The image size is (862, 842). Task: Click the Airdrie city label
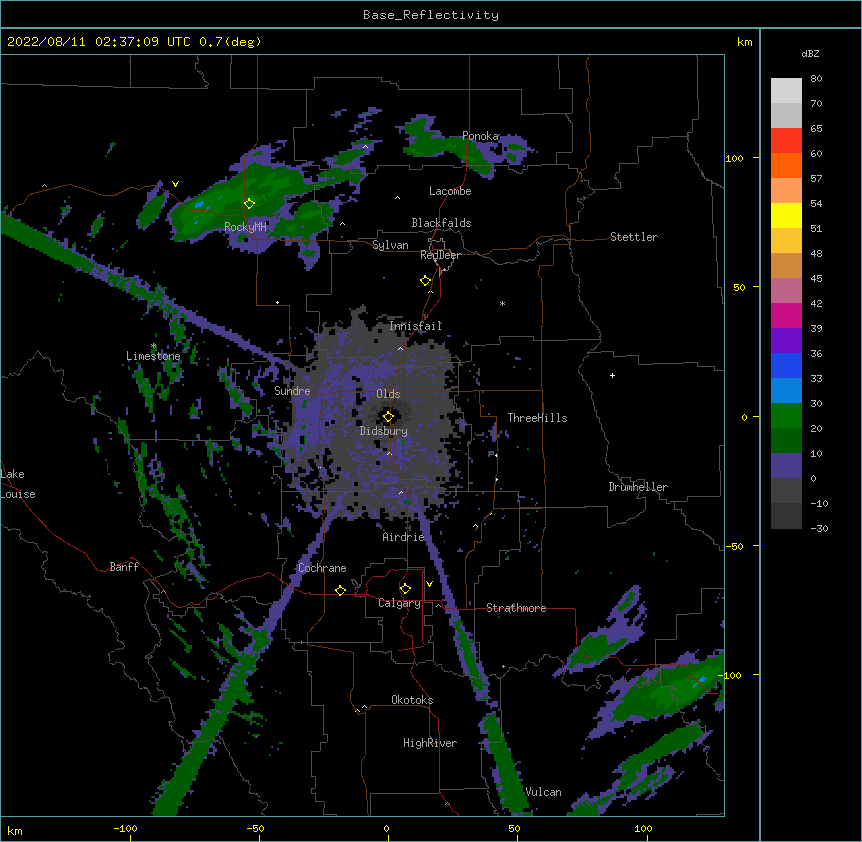(404, 537)
